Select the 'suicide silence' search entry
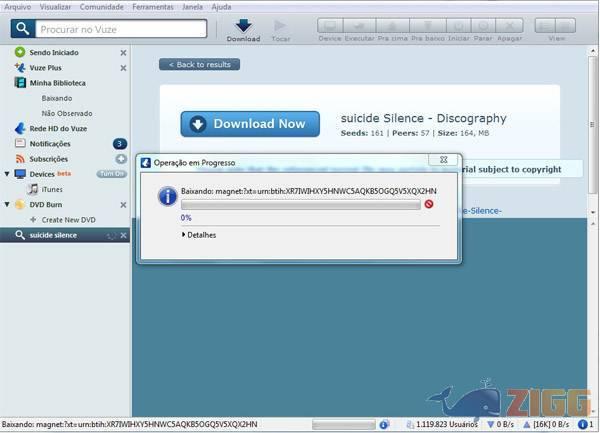 coord(53,235)
